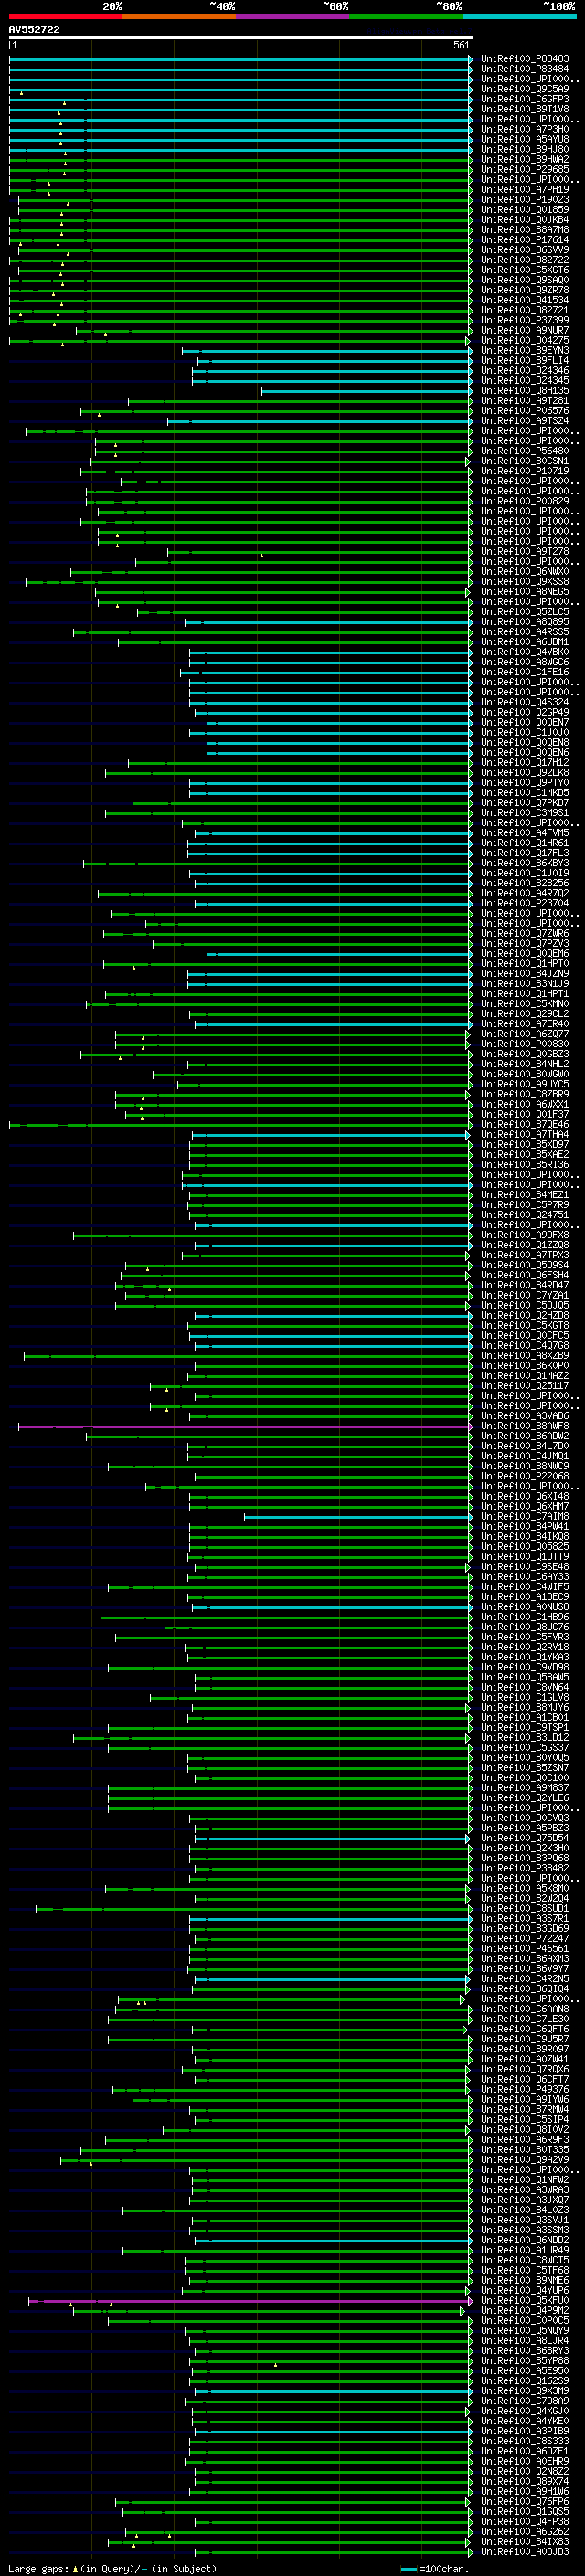Select the UniRef100_A3PIB9 label
585x2576 pixels.
click(525, 2431)
